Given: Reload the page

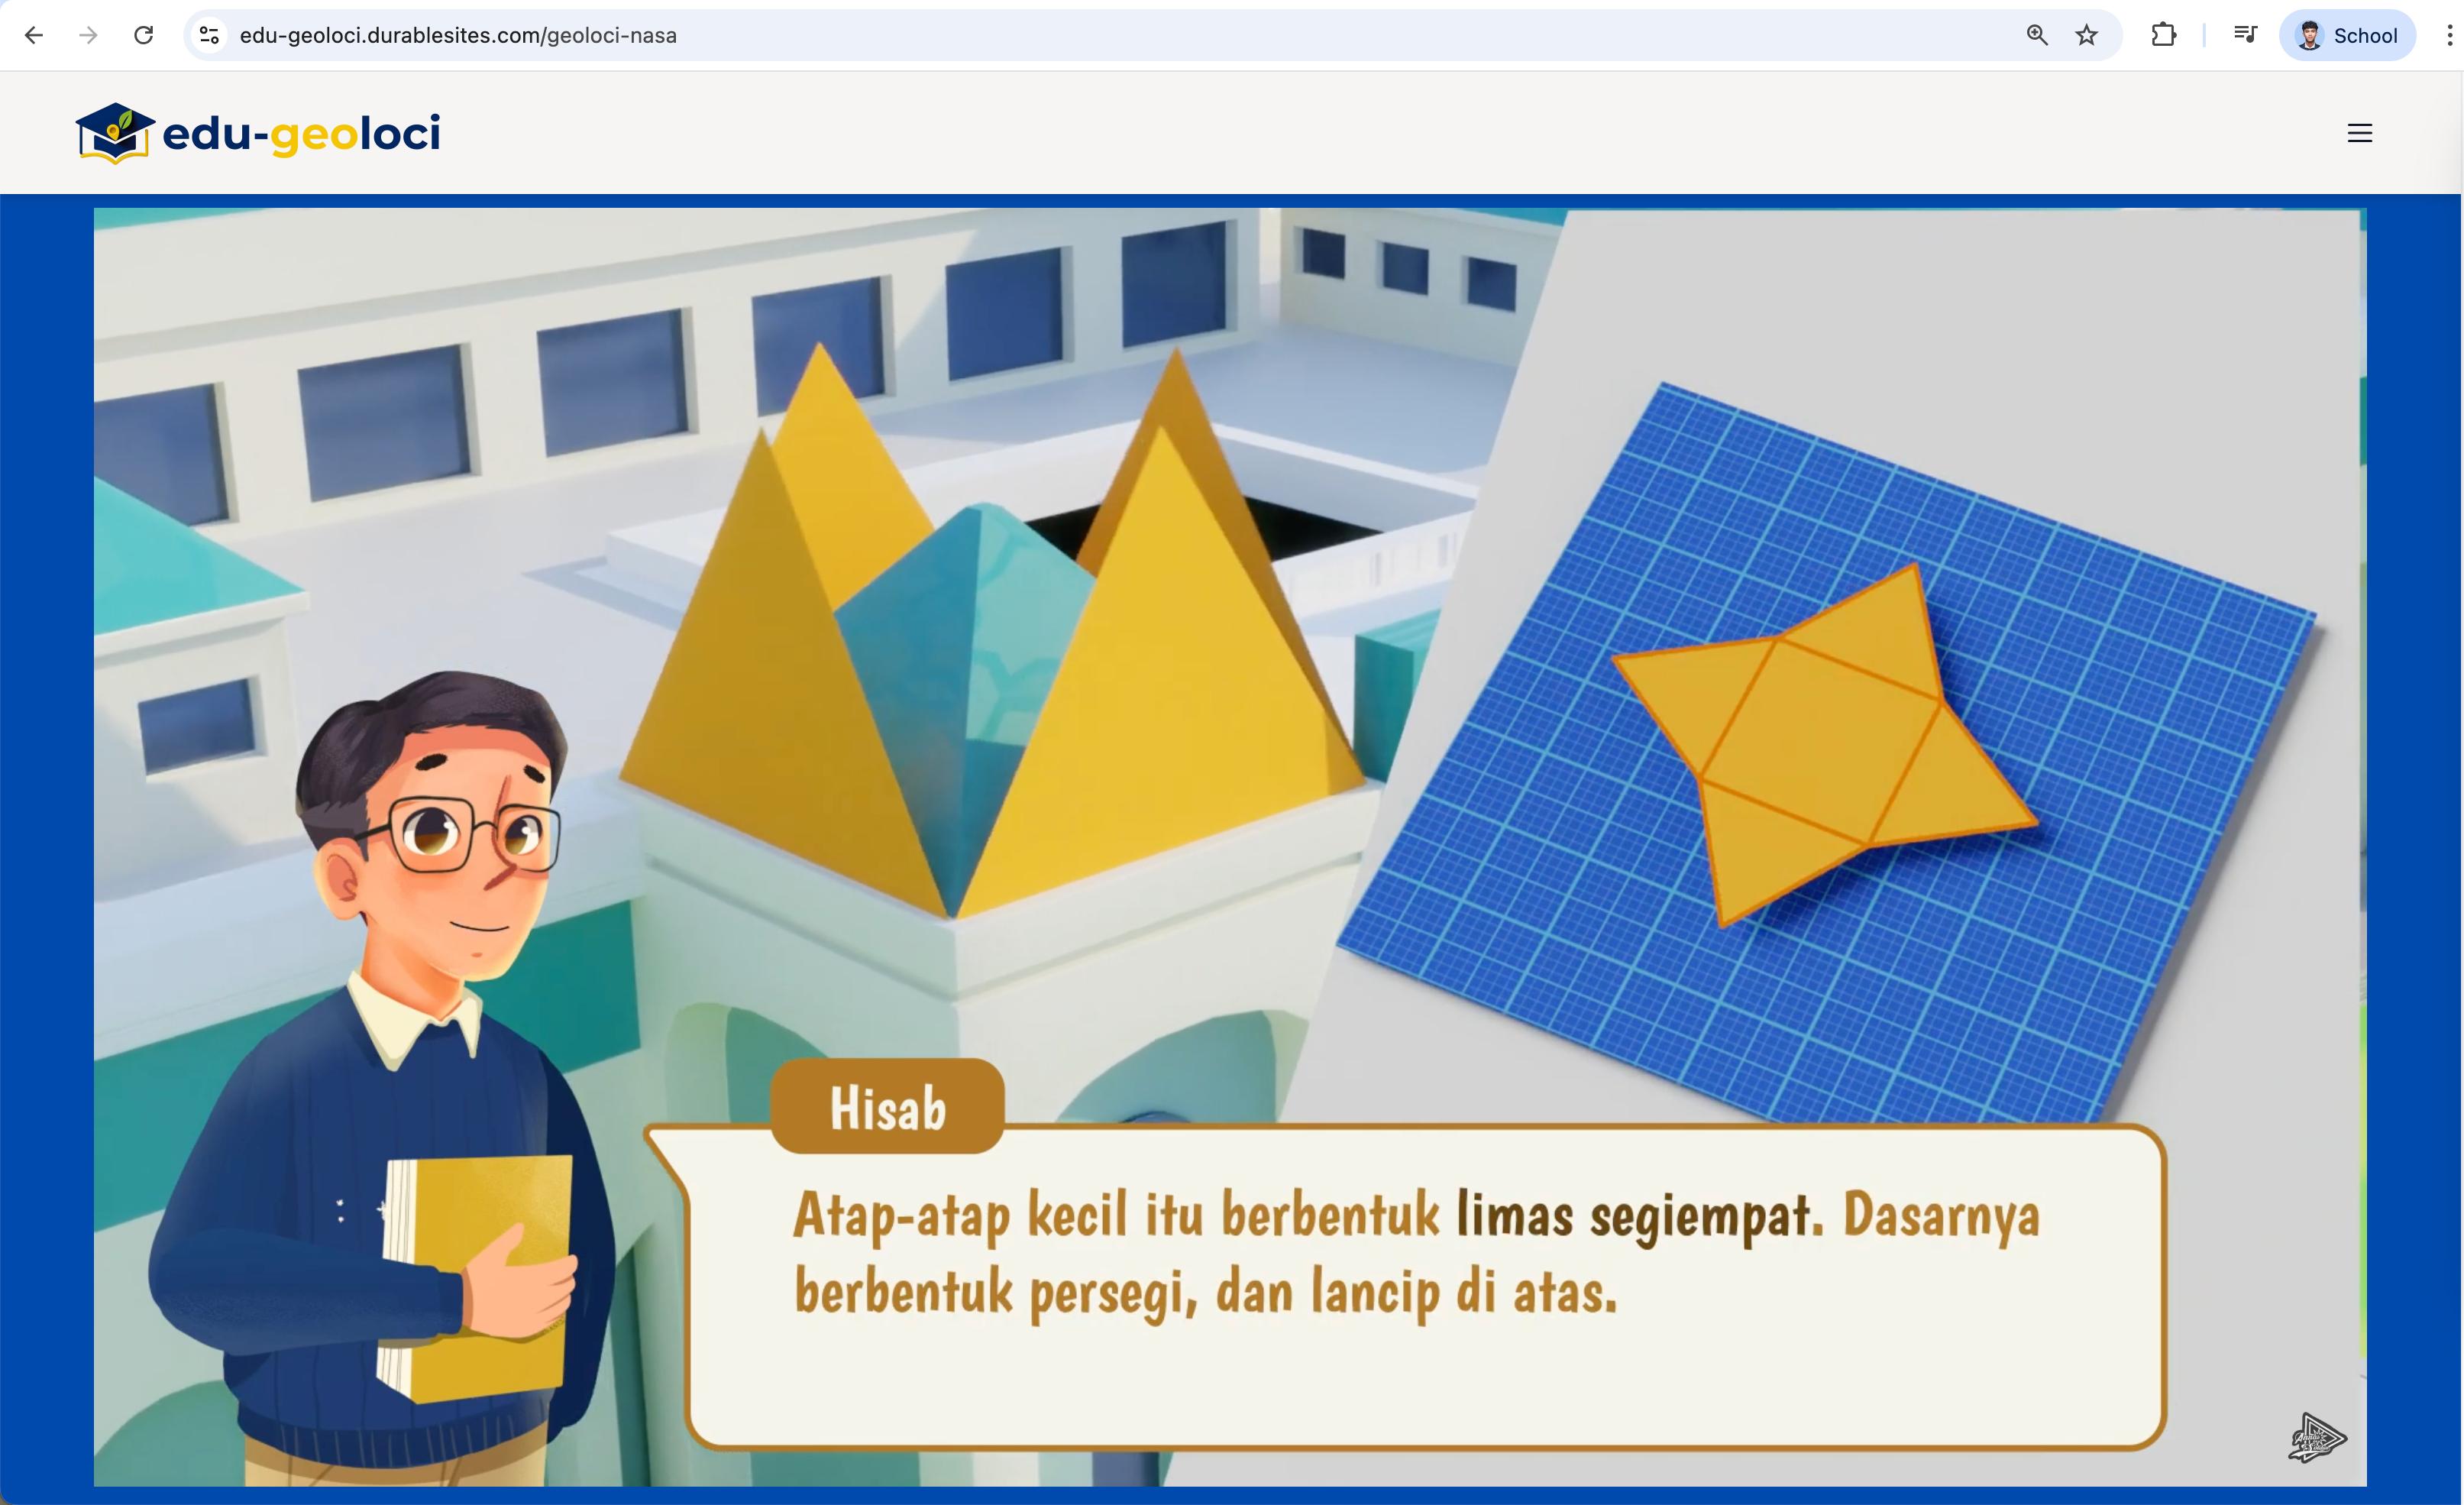Looking at the screenshot, I should 144,36.
